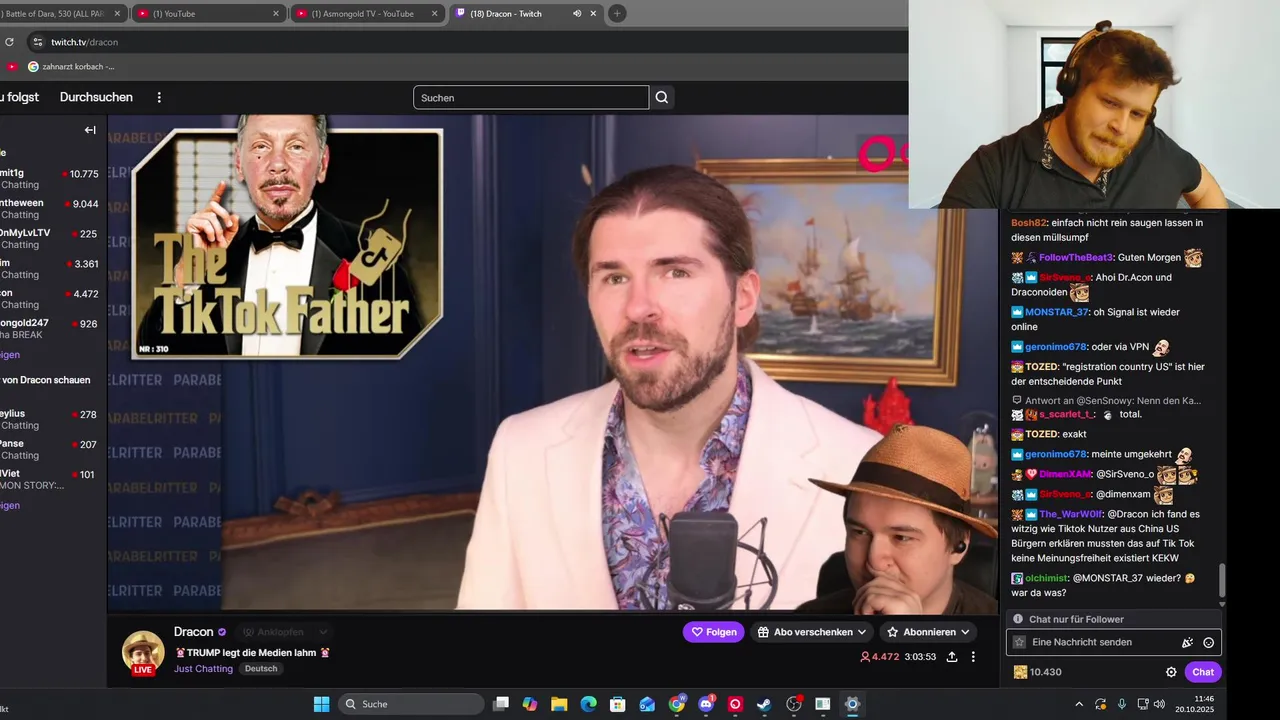Click the search magnifier button
Viewport: 1280px width, 720px height.
click(x=662, y=97)
